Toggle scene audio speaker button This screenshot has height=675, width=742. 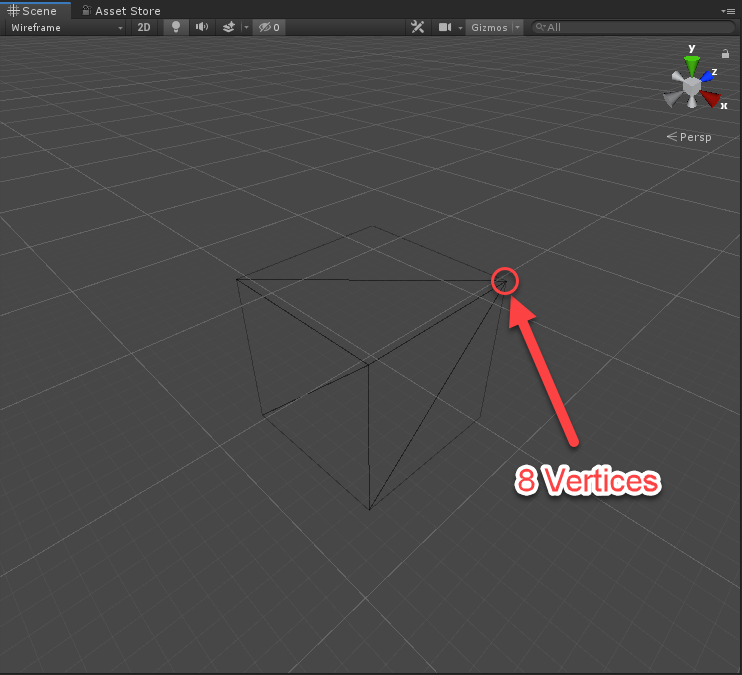click(202, 27)
